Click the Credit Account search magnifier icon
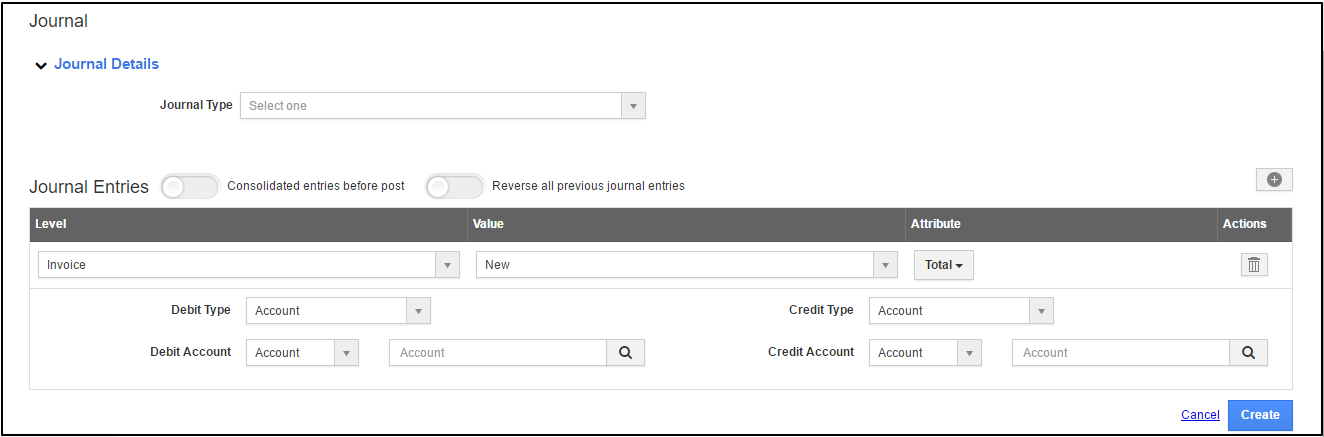This screenshot has width=1324, height=437. coord(1248,353)
